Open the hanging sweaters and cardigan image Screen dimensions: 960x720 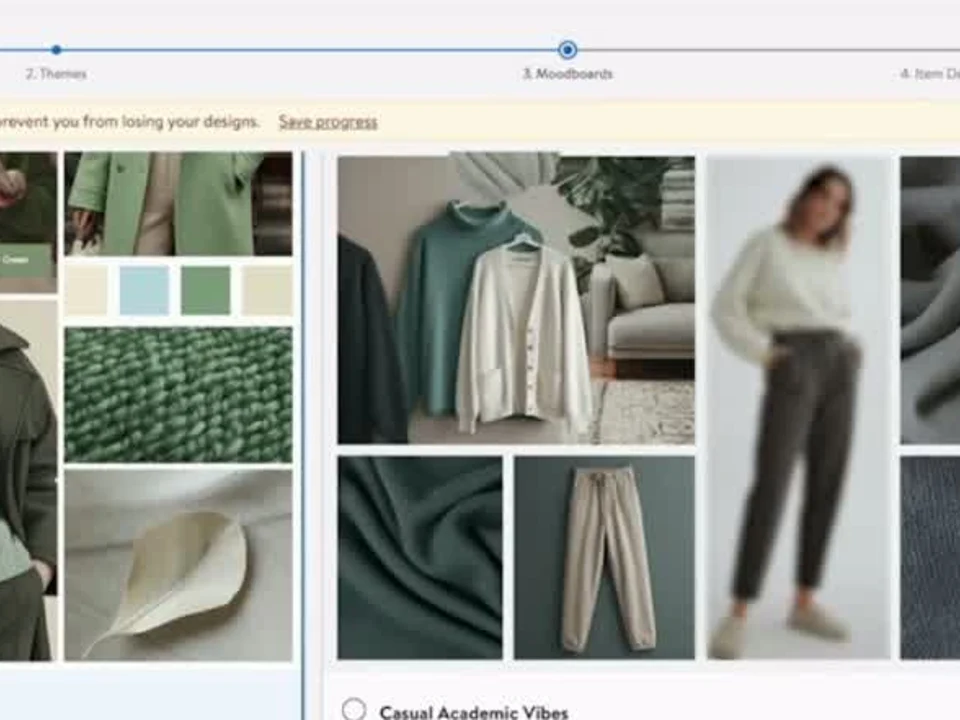point(516,300)
